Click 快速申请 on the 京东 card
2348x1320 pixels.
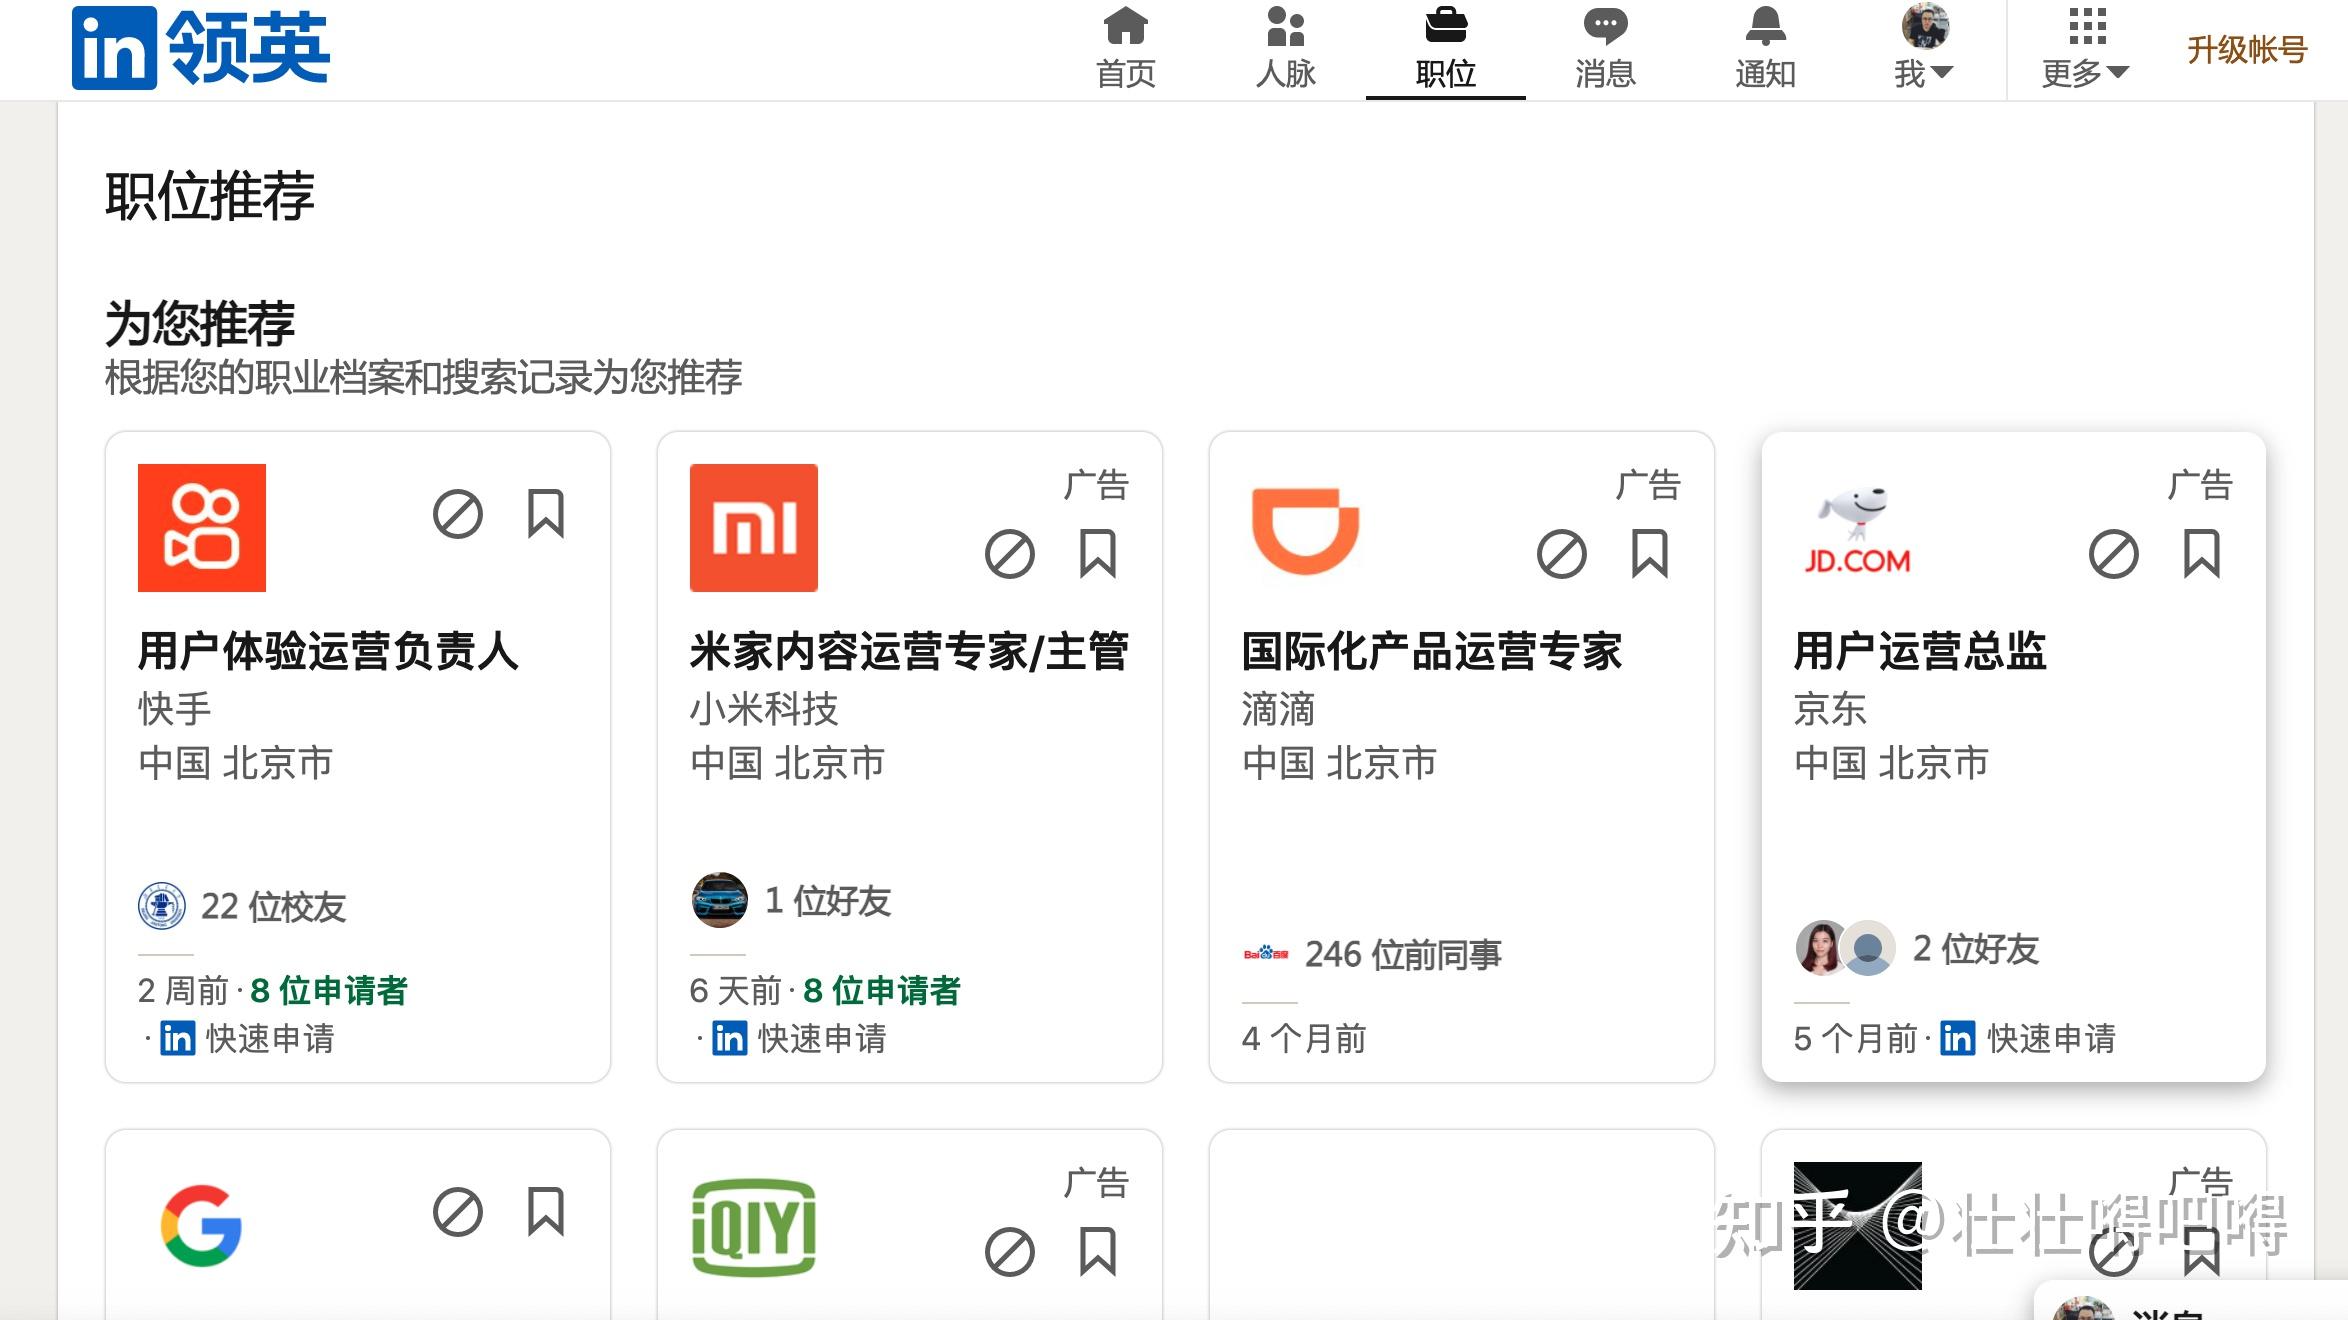[2051, 1039]
